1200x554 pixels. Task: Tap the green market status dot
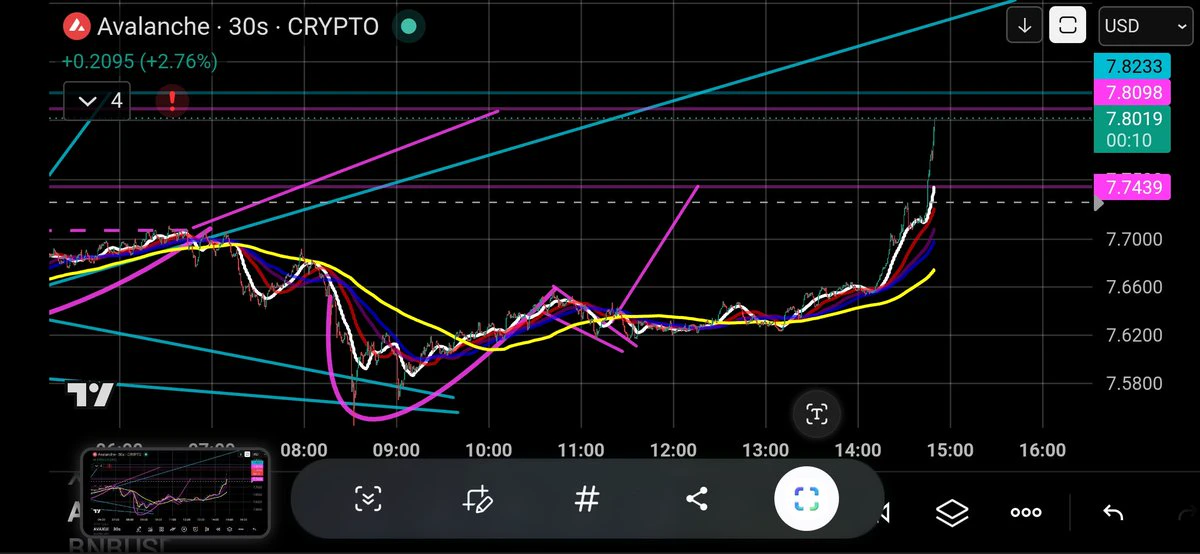[x=407, y=27]
